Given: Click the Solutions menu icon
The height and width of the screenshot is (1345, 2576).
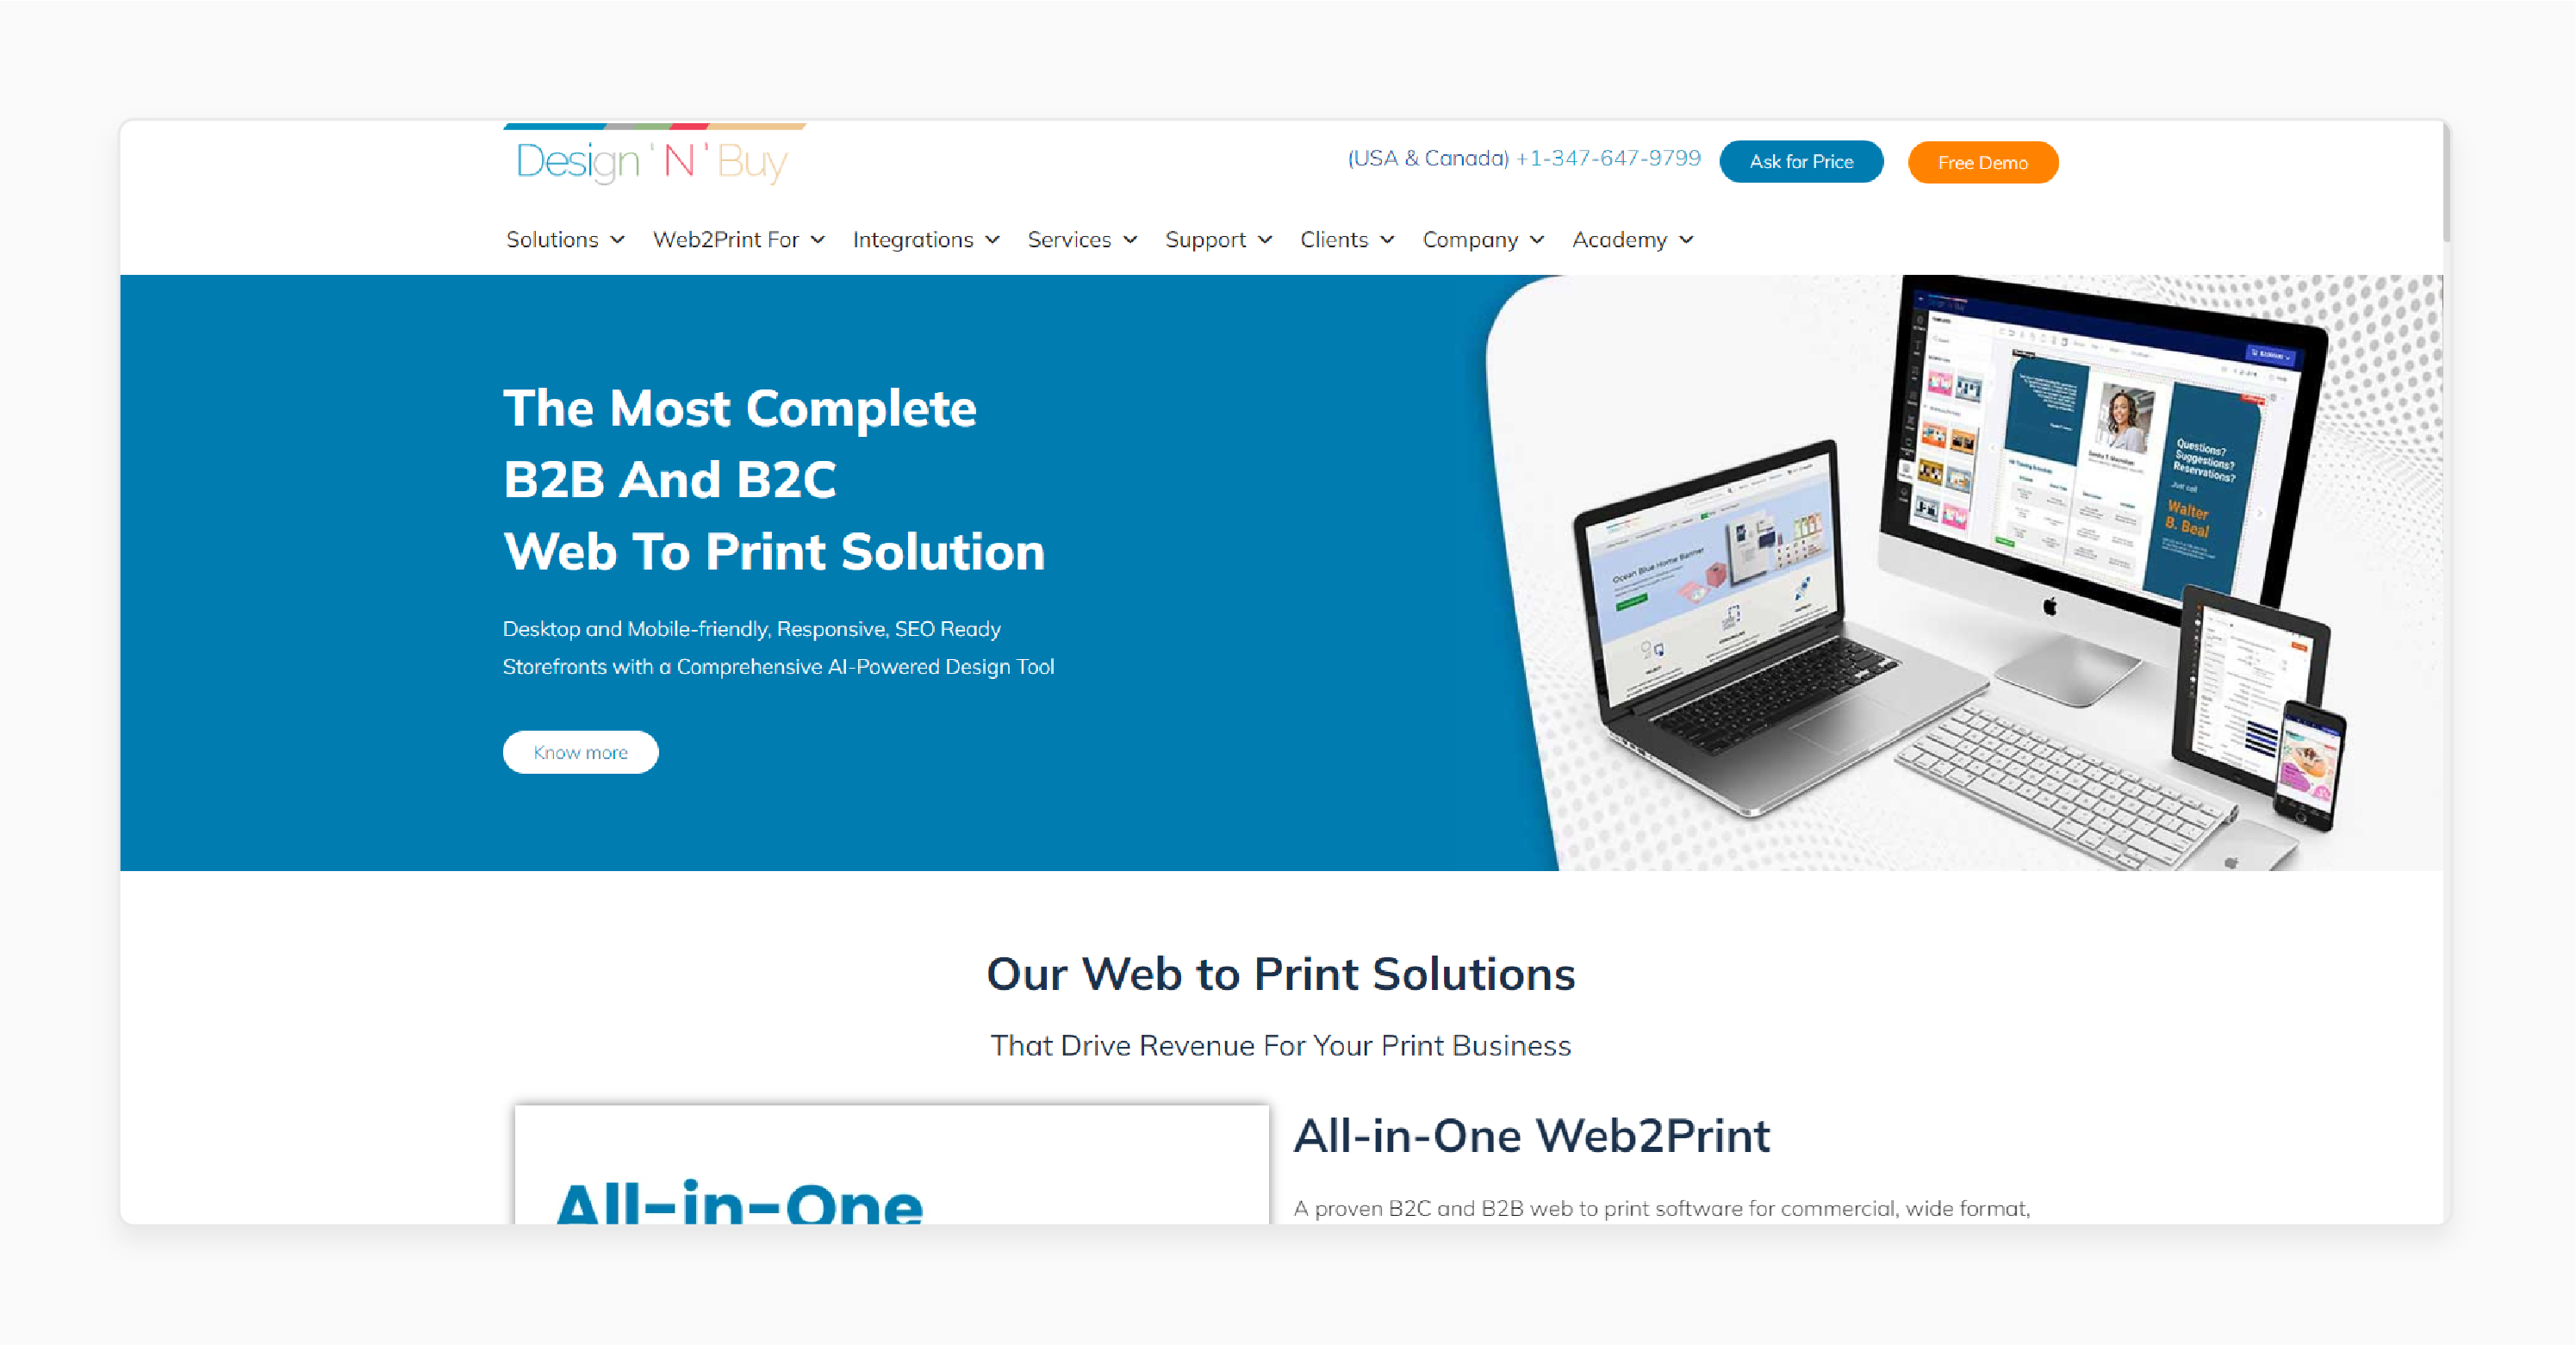Looking at the screenshot, I should click(617, 240).
